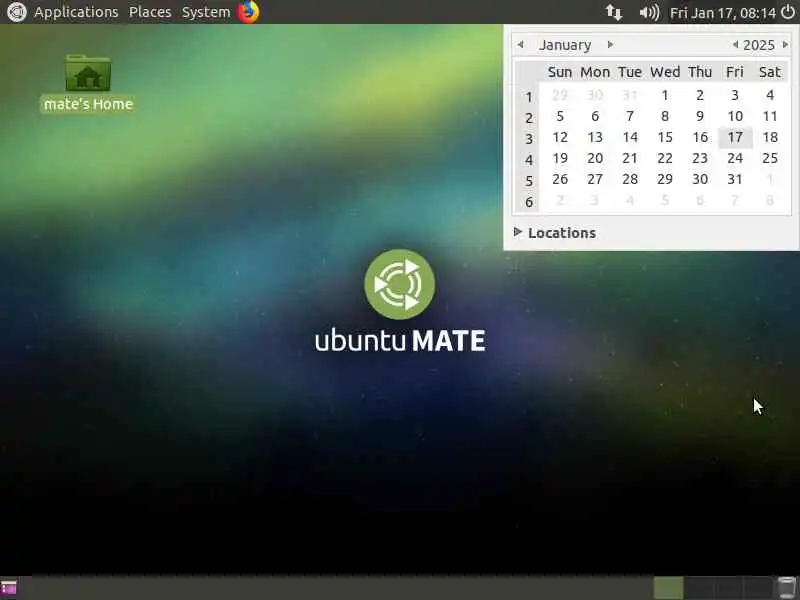Click the Wed column header
This screenshot has width=800, height=600.
(665, 72)
